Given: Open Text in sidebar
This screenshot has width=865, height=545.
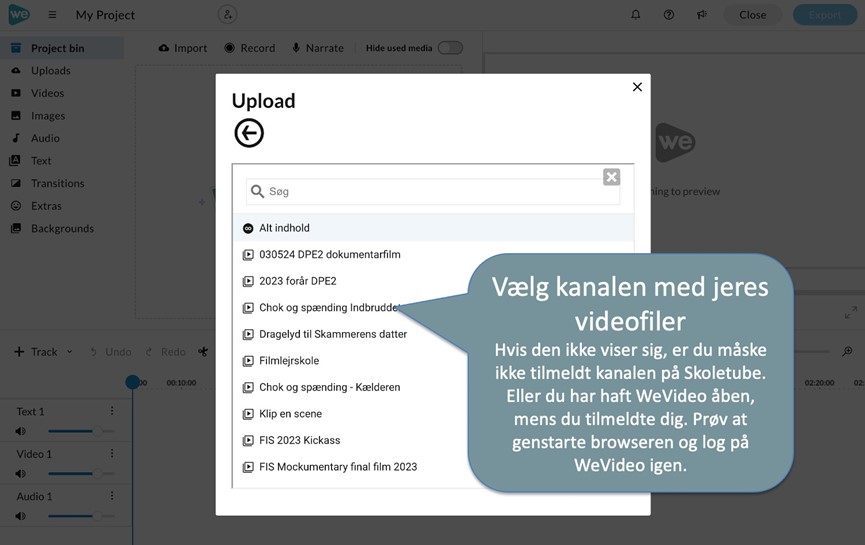Looking at the screenshot, I should [x=41, y=161].
